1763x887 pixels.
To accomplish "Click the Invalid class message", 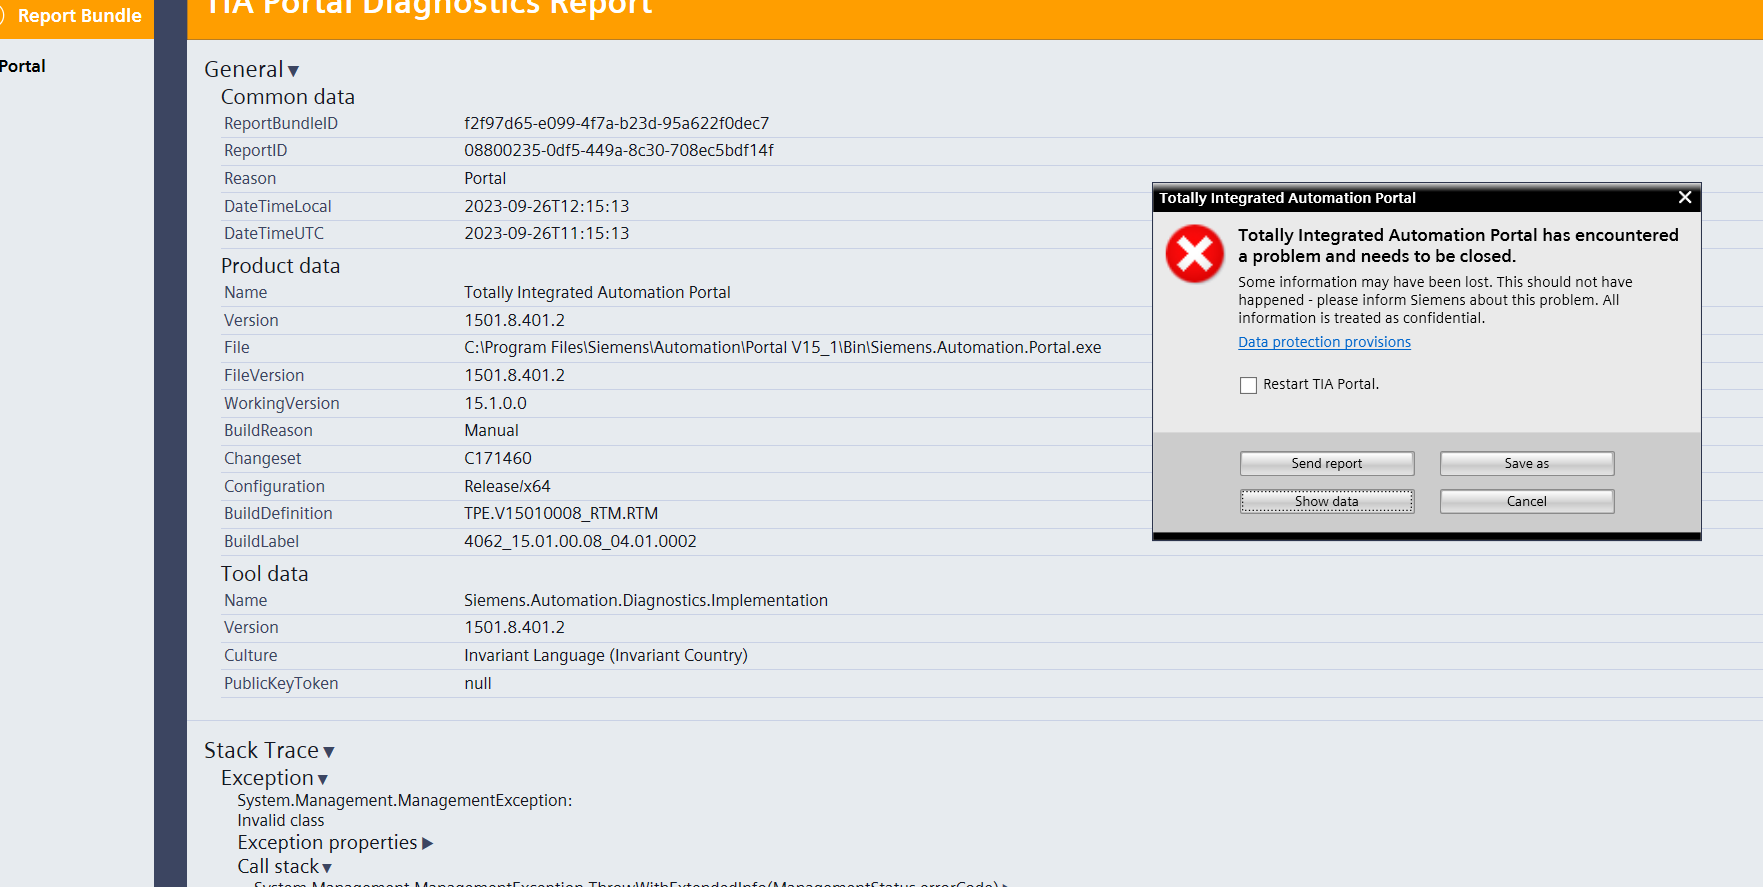I will [280, 820].
